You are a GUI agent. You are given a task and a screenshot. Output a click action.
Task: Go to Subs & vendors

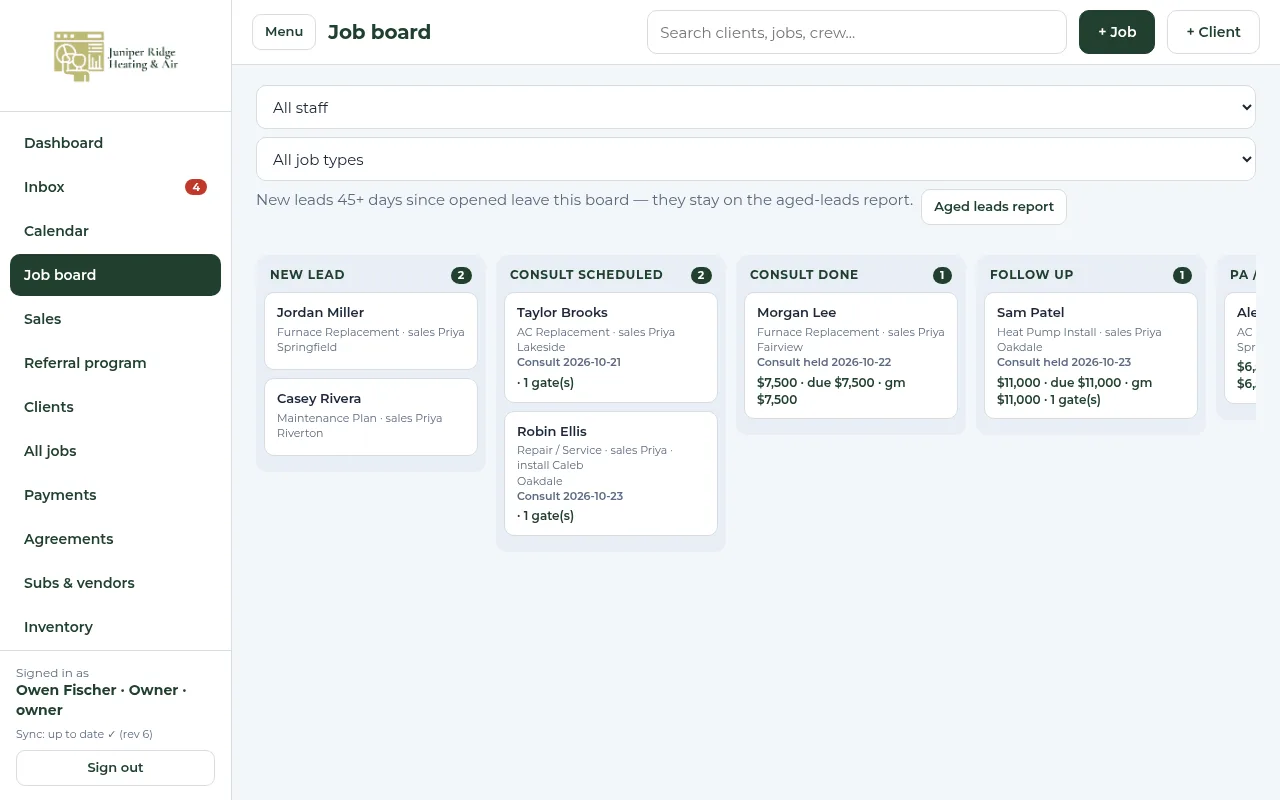[115, 583]
